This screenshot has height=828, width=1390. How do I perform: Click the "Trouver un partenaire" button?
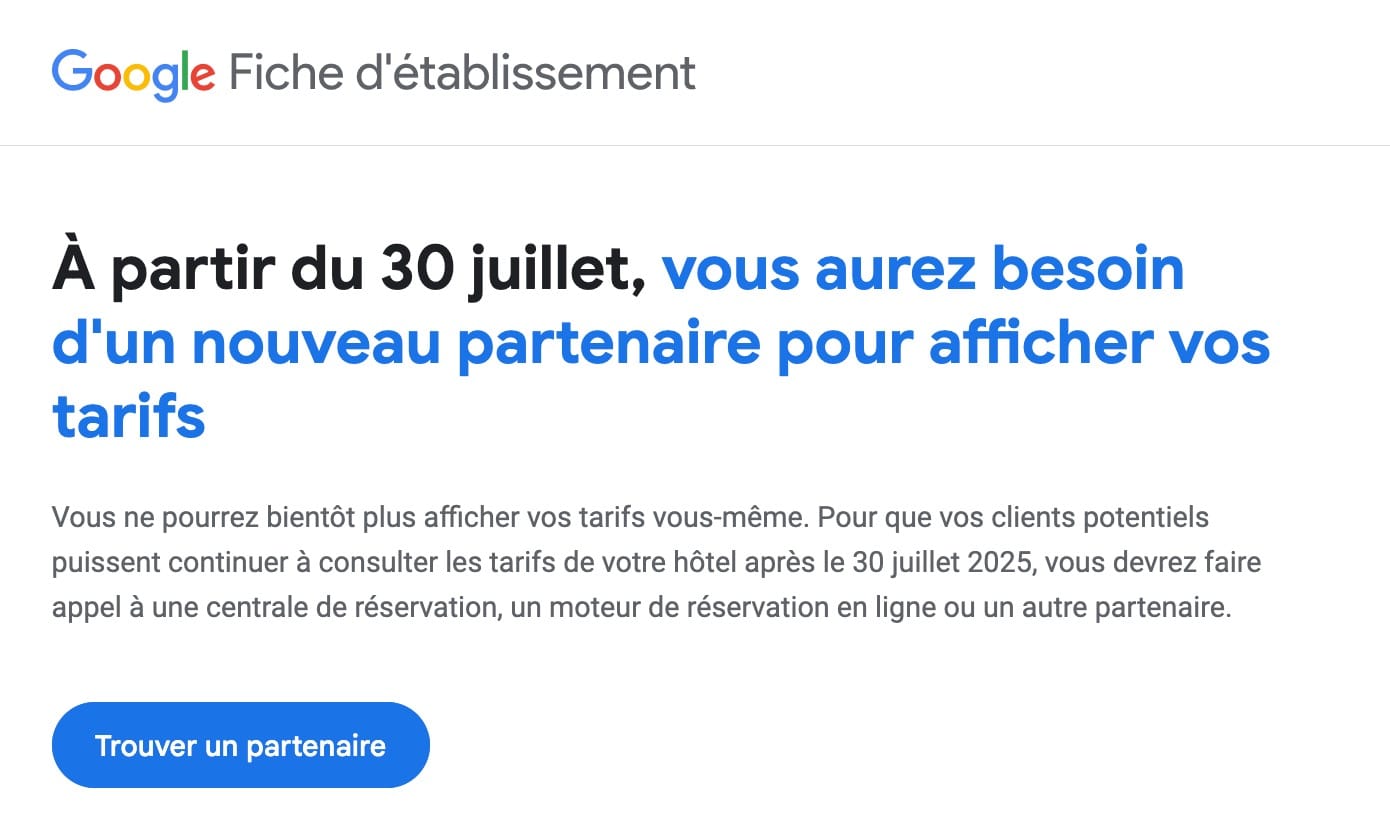tap(241, 745)
